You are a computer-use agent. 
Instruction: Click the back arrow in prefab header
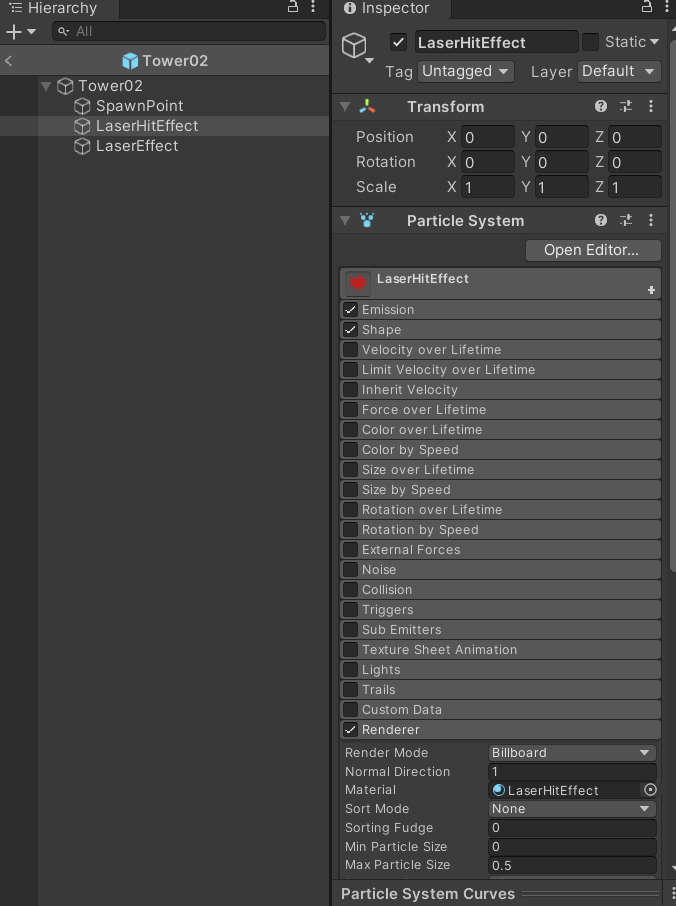pos(9,61)
